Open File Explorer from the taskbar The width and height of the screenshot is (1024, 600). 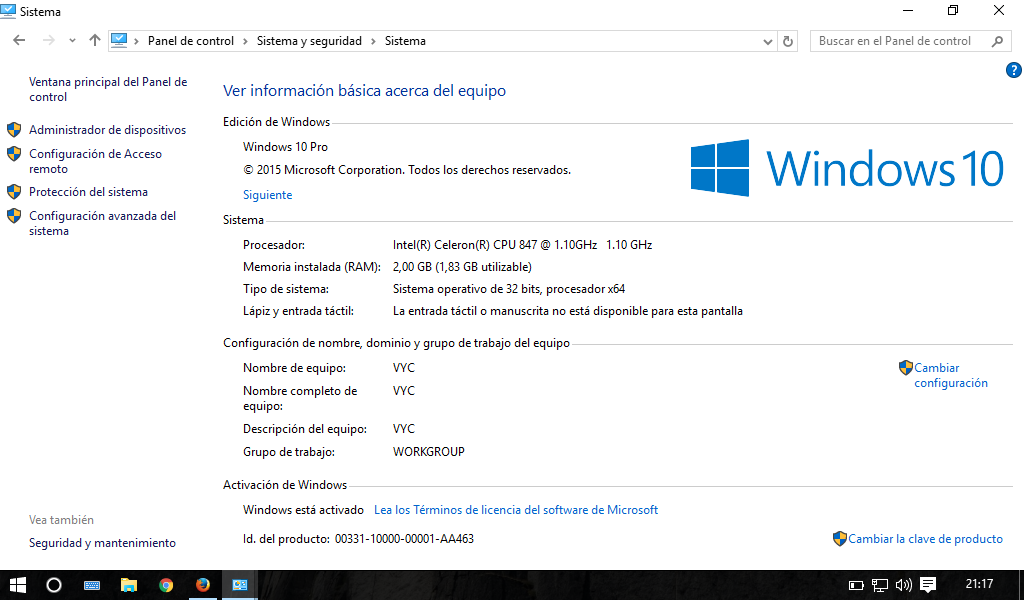point(129,585)
